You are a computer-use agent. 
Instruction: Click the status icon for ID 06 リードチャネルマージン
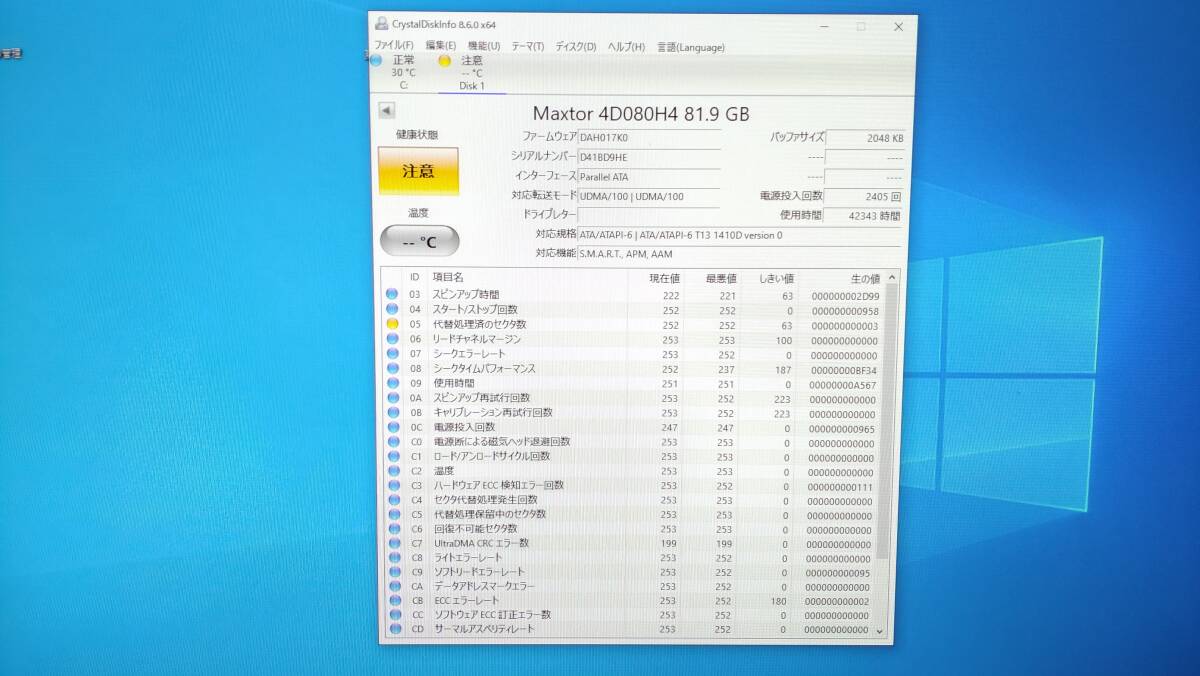click(392, 339)
